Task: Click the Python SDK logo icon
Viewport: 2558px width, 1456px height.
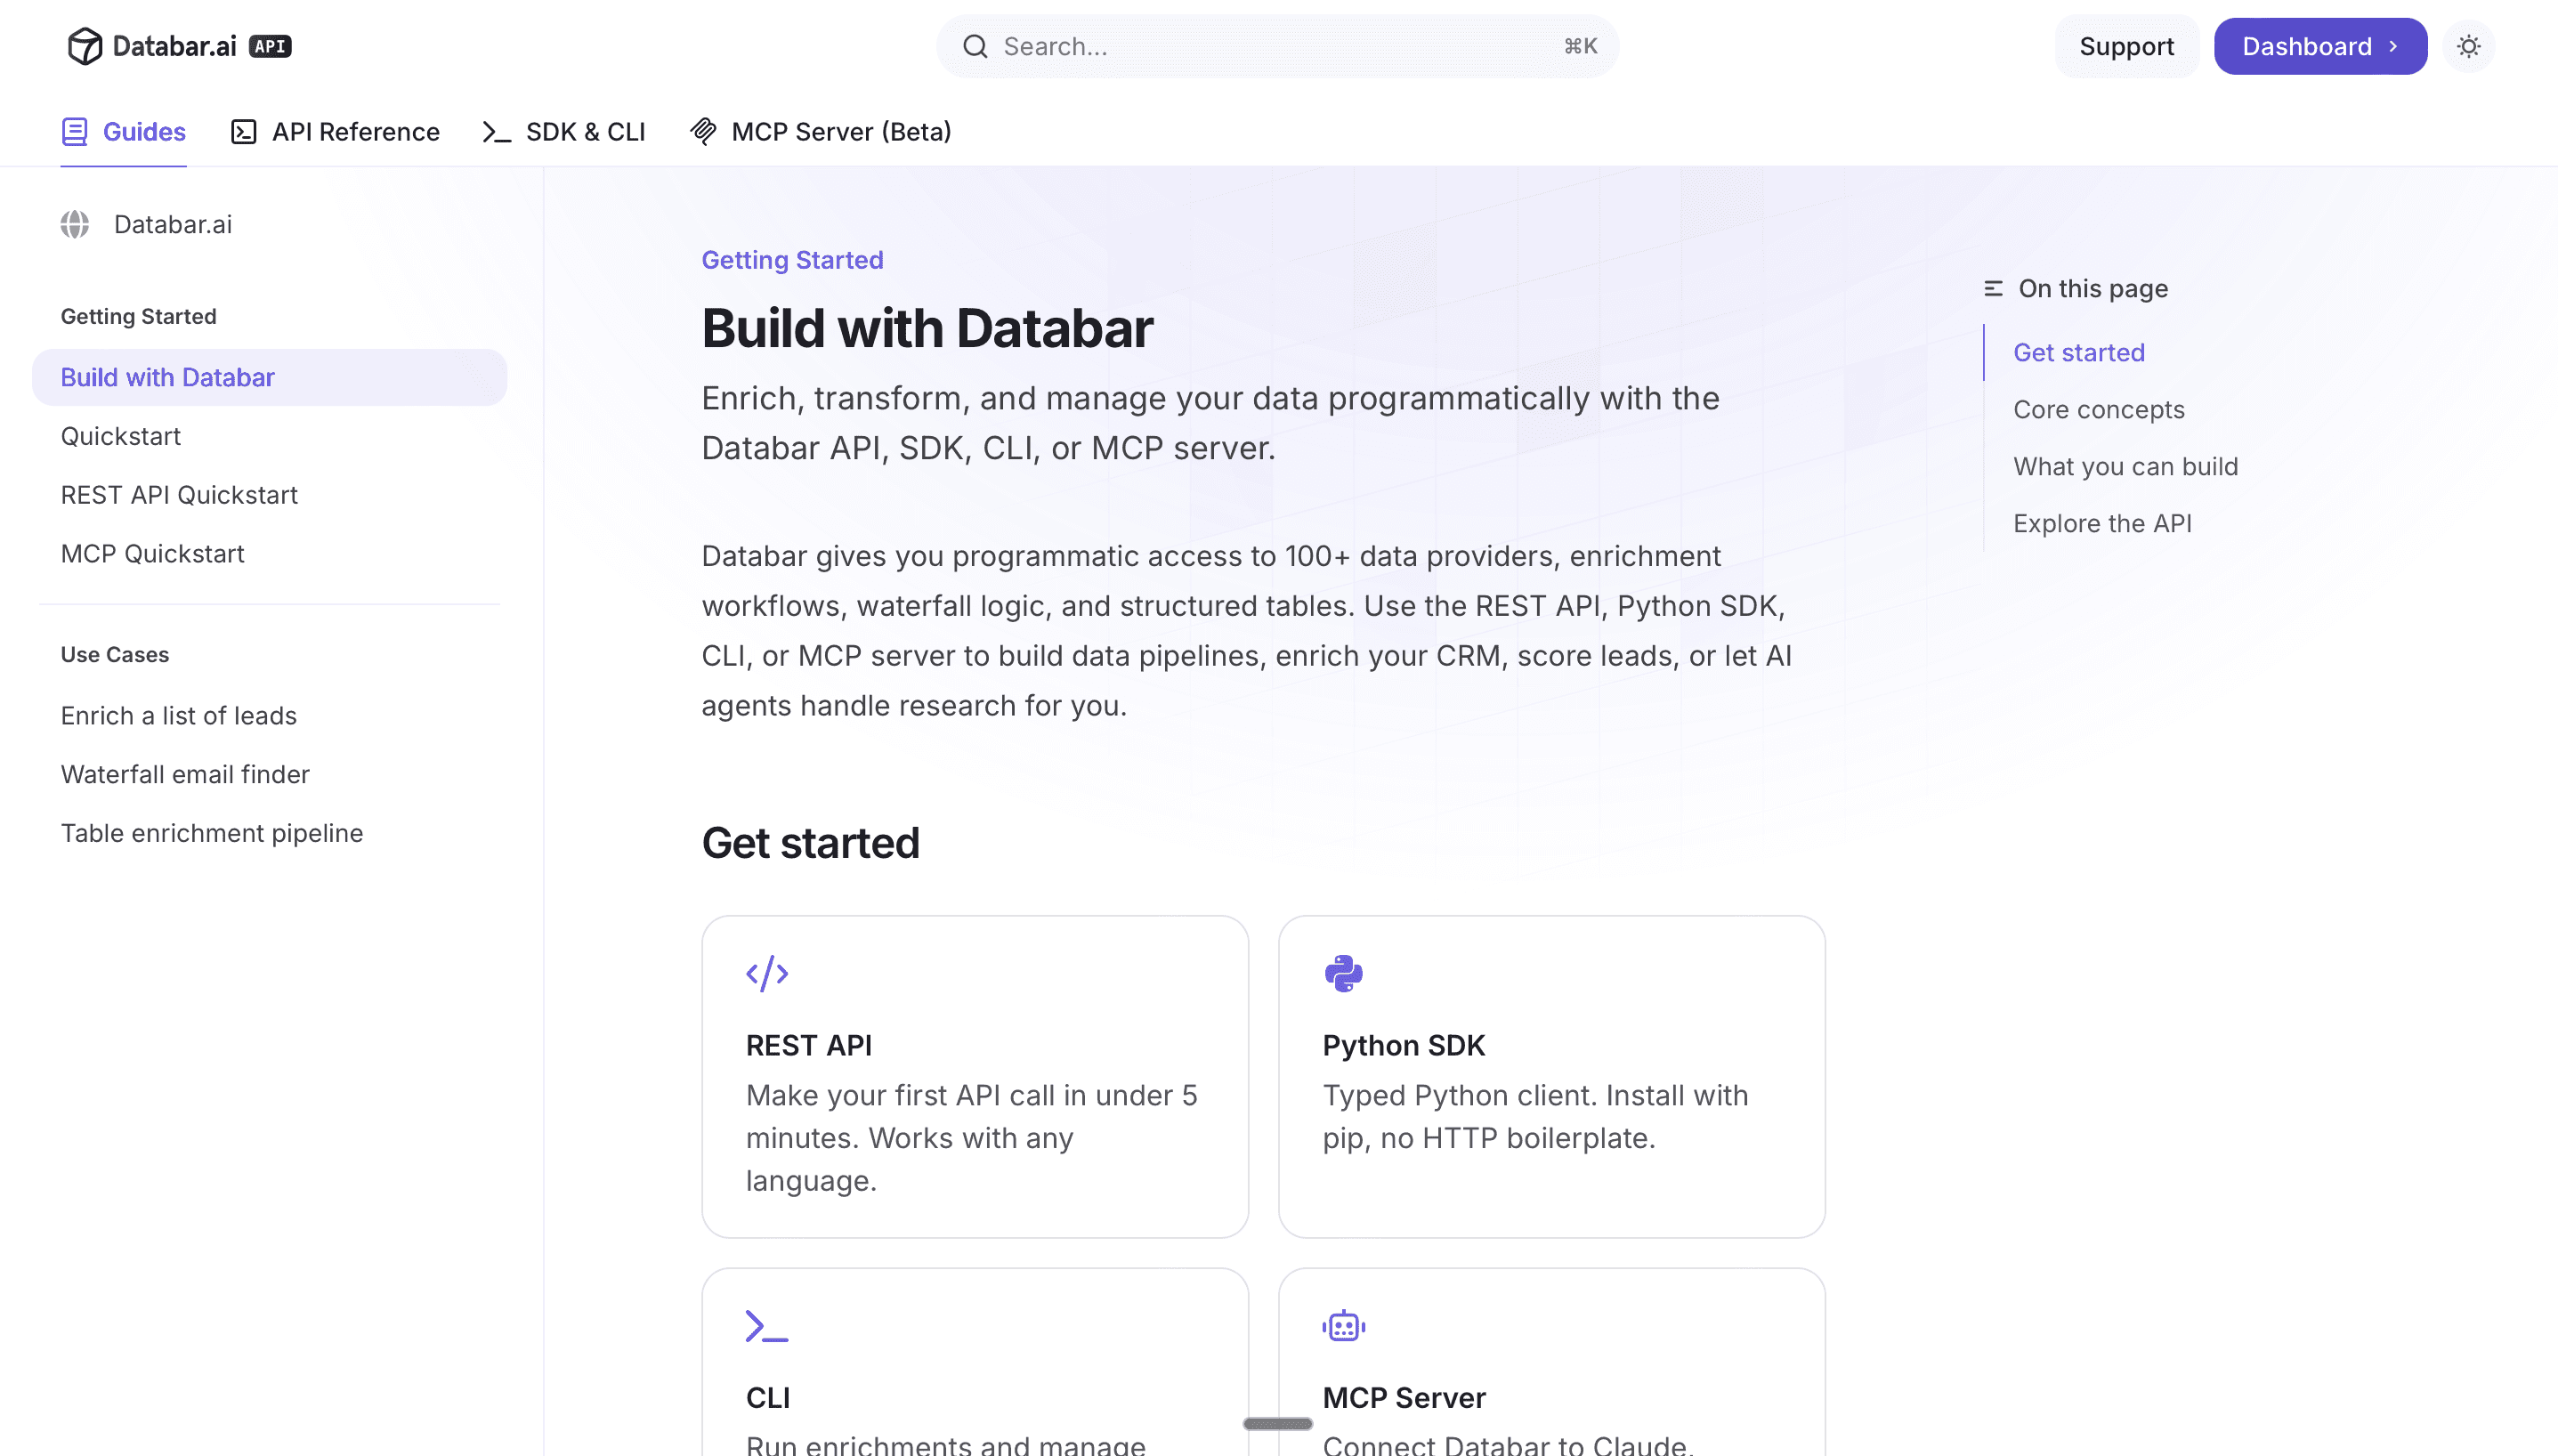Action: (1343, 973)
